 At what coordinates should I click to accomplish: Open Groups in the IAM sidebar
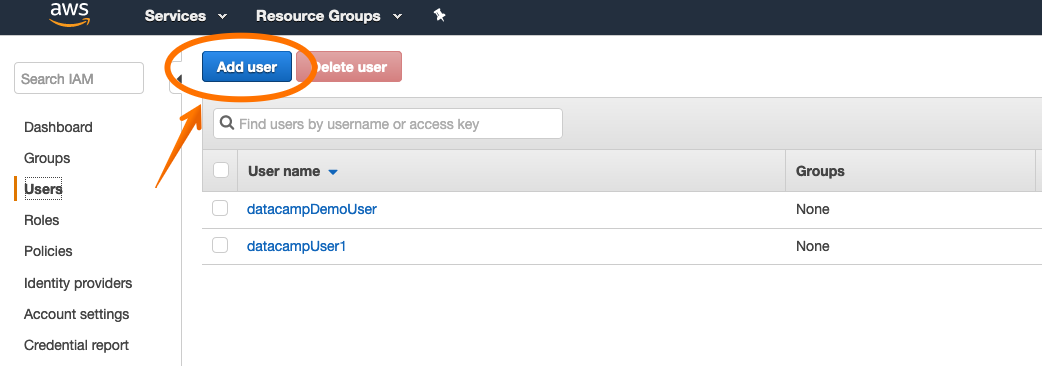(x=47, y=158)
